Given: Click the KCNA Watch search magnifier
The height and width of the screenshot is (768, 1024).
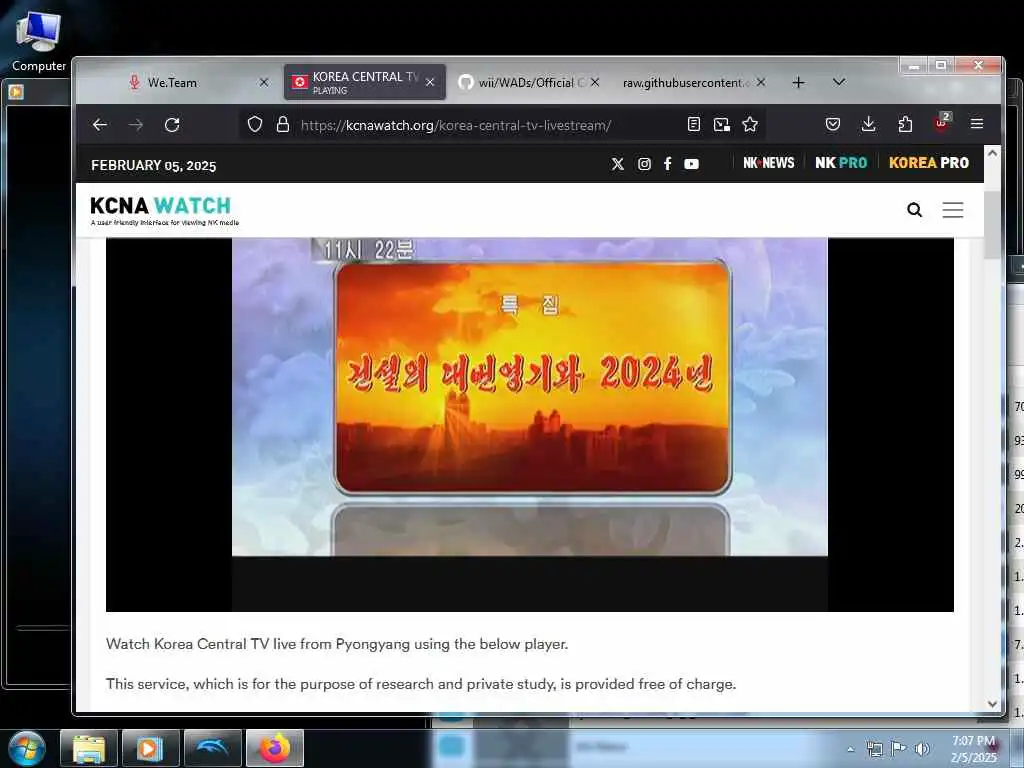Looking at the screenshot, I should pos(914,210).
